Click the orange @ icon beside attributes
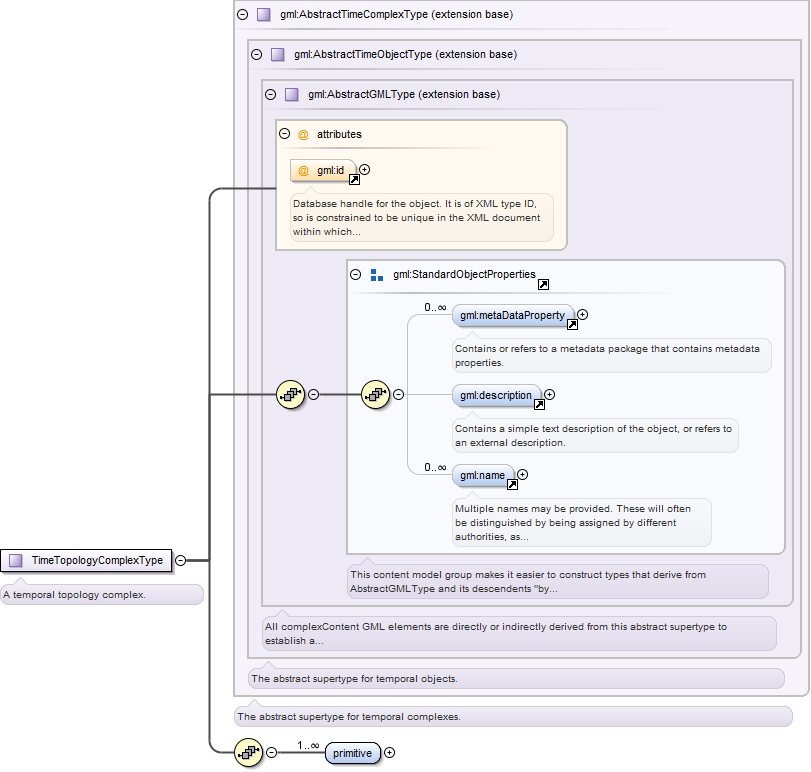 click(304, 134)
